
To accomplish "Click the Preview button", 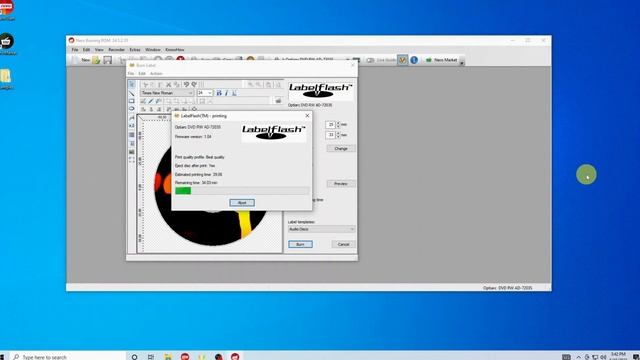I will point(341,184).
